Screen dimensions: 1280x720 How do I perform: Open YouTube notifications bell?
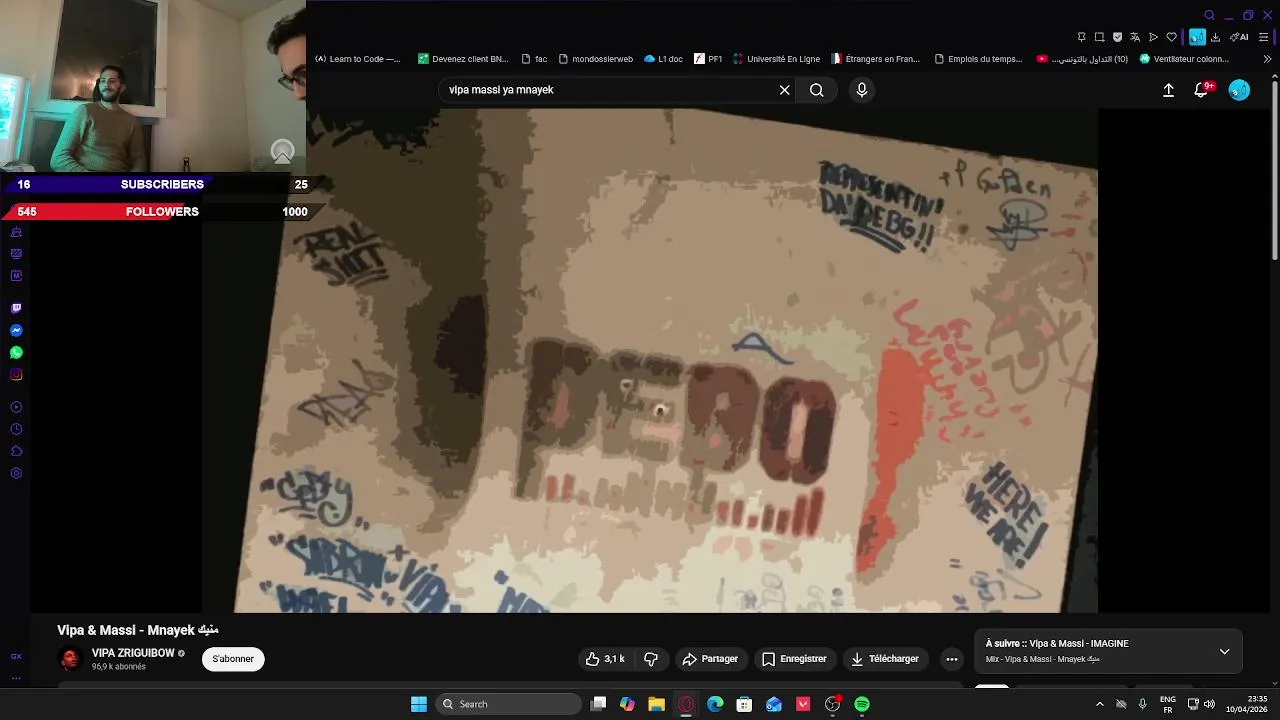point(1202,90)
